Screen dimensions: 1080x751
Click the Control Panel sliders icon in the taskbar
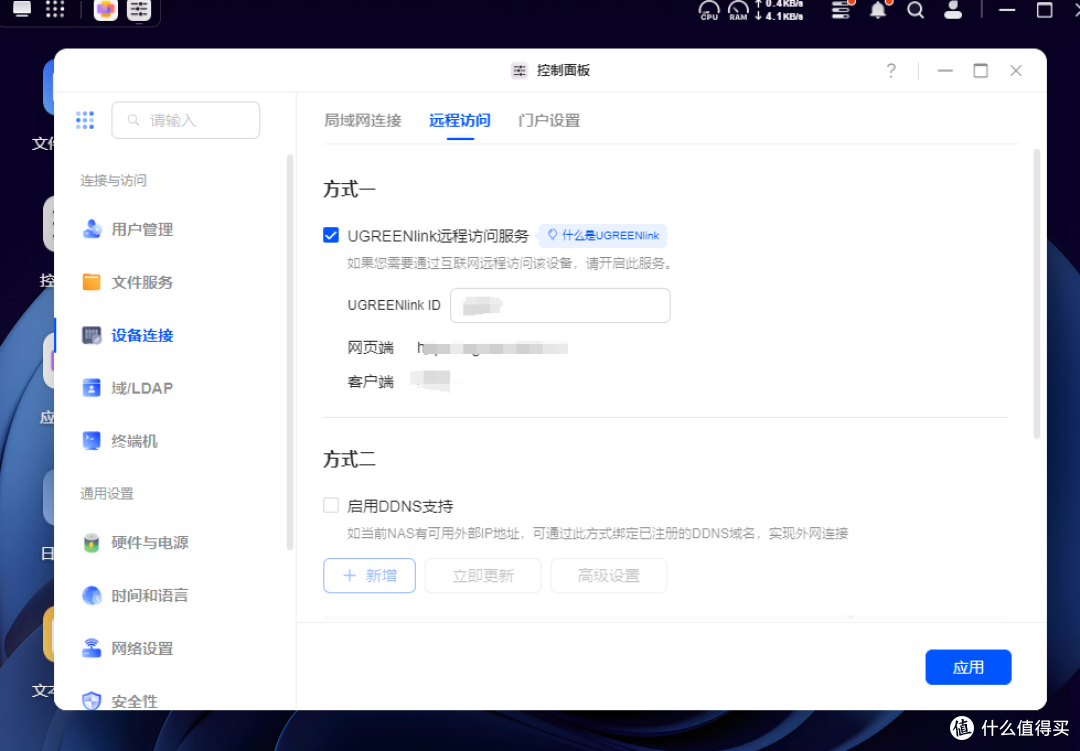coord(139,10)
